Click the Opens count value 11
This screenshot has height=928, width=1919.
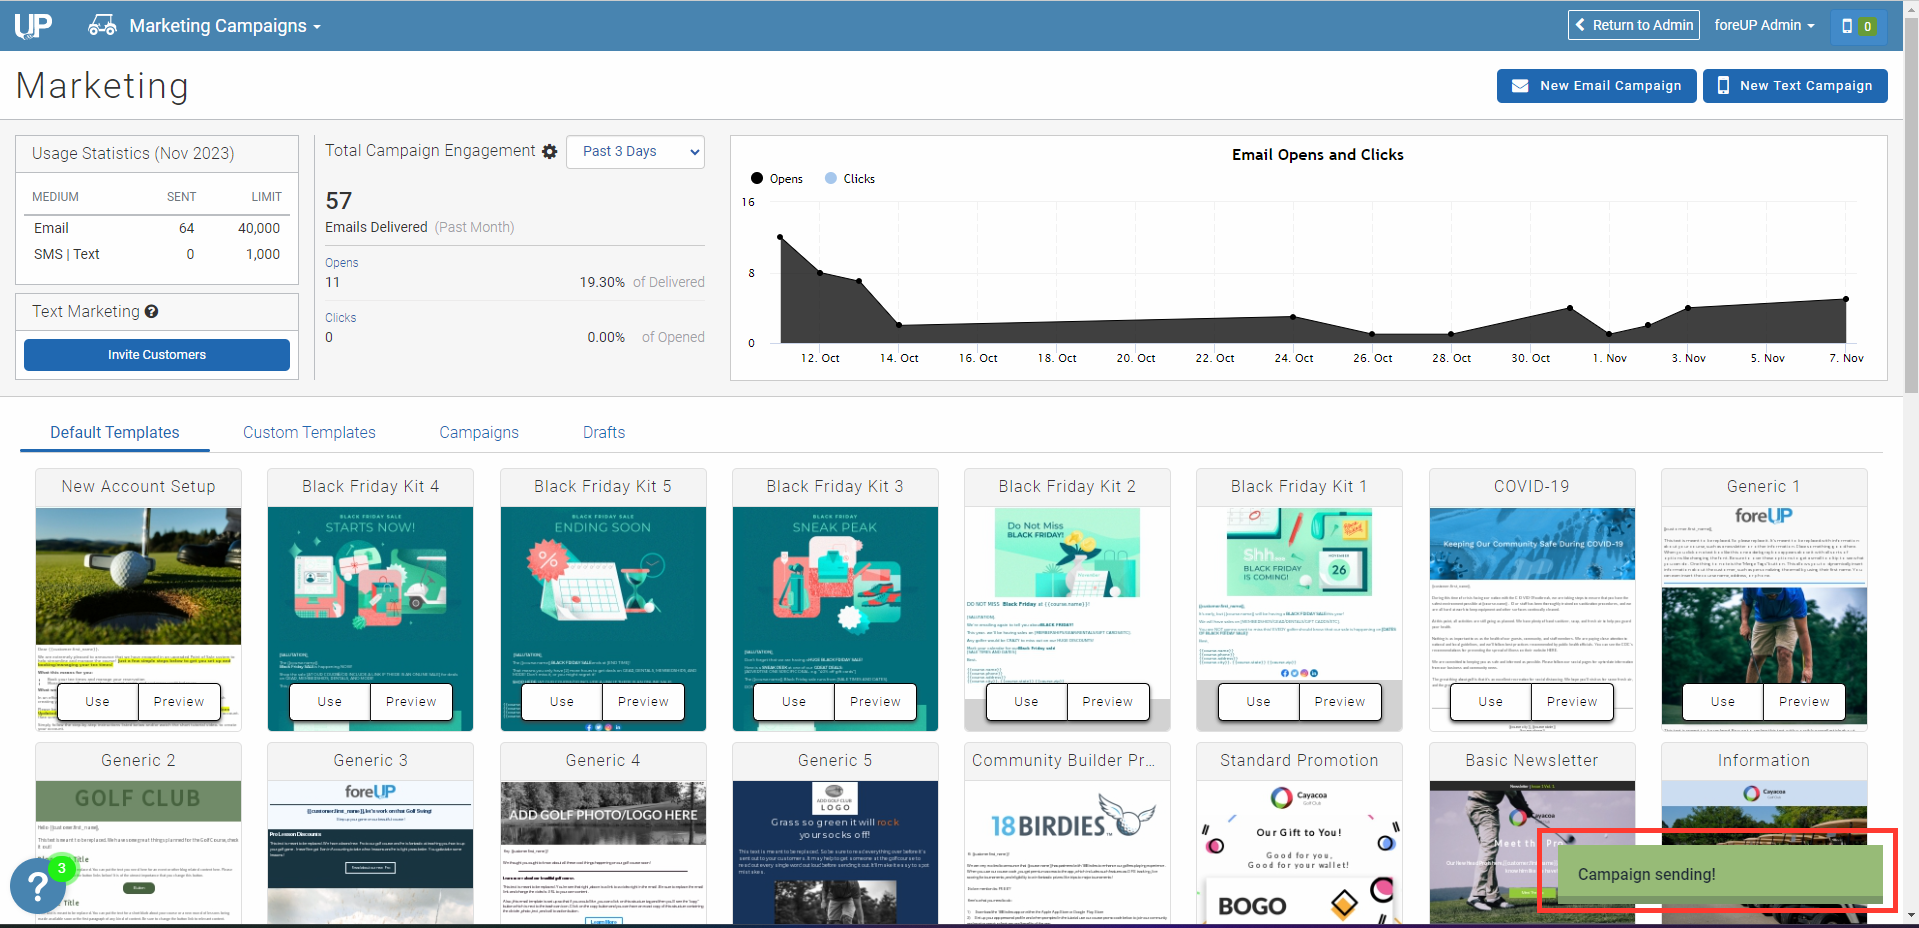(x=333, y=283)
